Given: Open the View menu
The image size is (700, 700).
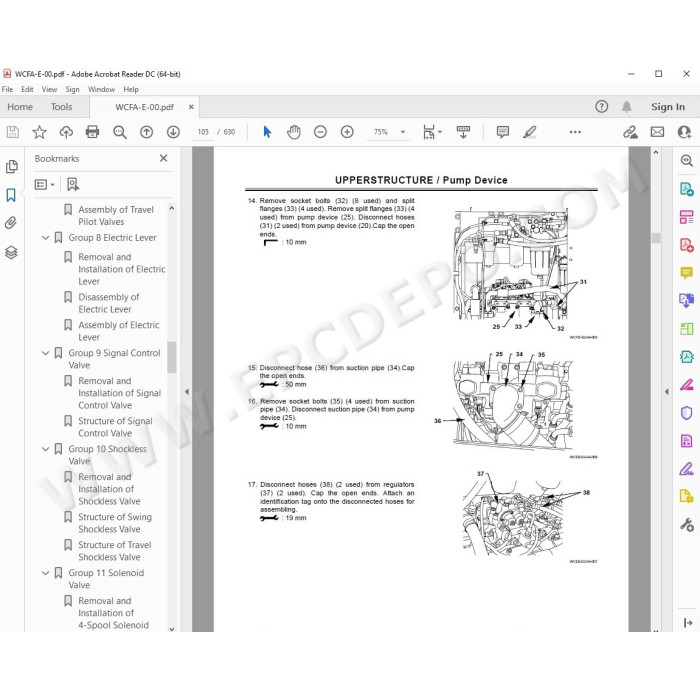Looking at the screenshot, I should click(50, 89).
